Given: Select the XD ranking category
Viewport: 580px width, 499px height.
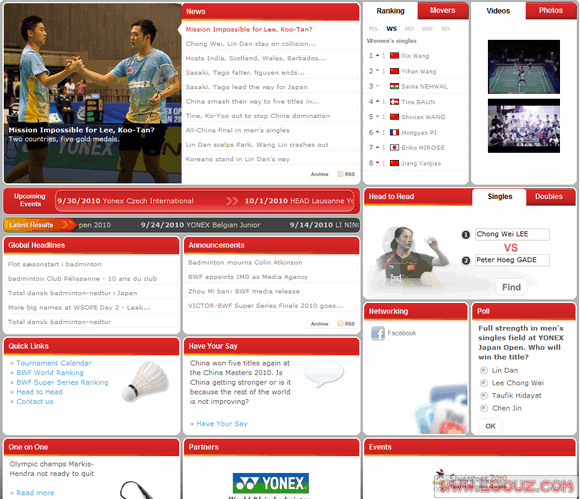Looking at the screenshot, I should [445, 28].
